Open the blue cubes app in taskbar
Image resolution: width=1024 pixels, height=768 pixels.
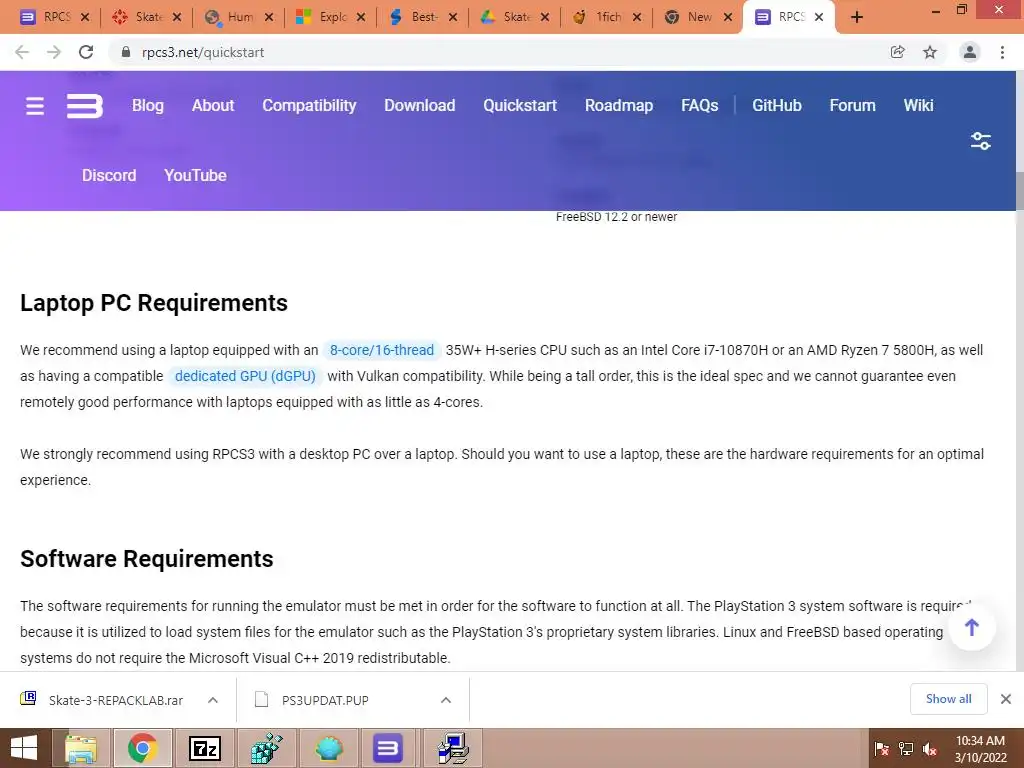pyautogui.click(x=266, y=748)
